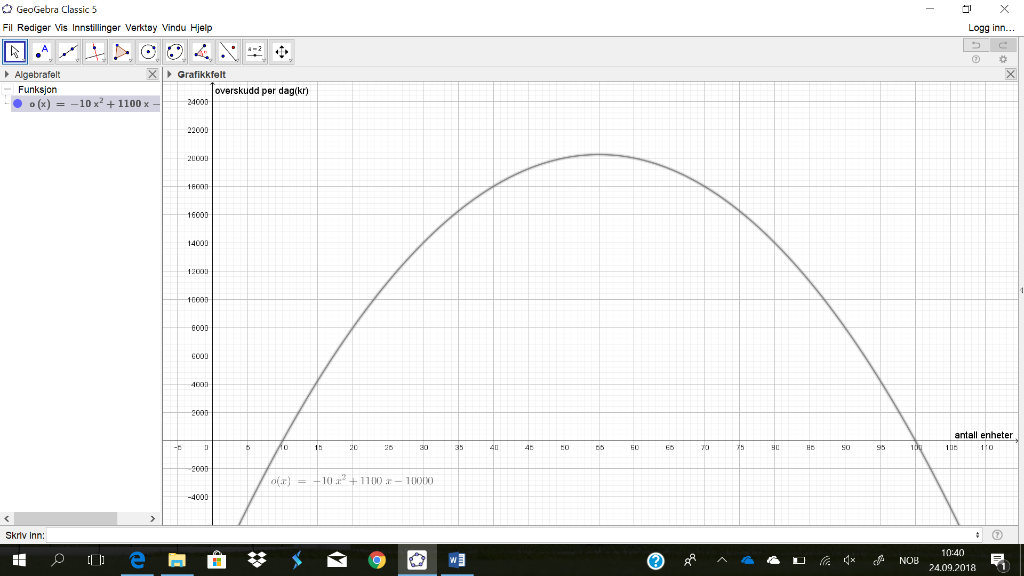Image resolution: width=1024 pixels, height=576 pixels.
Task: Select the Slider tool
Action: point(254,51)
